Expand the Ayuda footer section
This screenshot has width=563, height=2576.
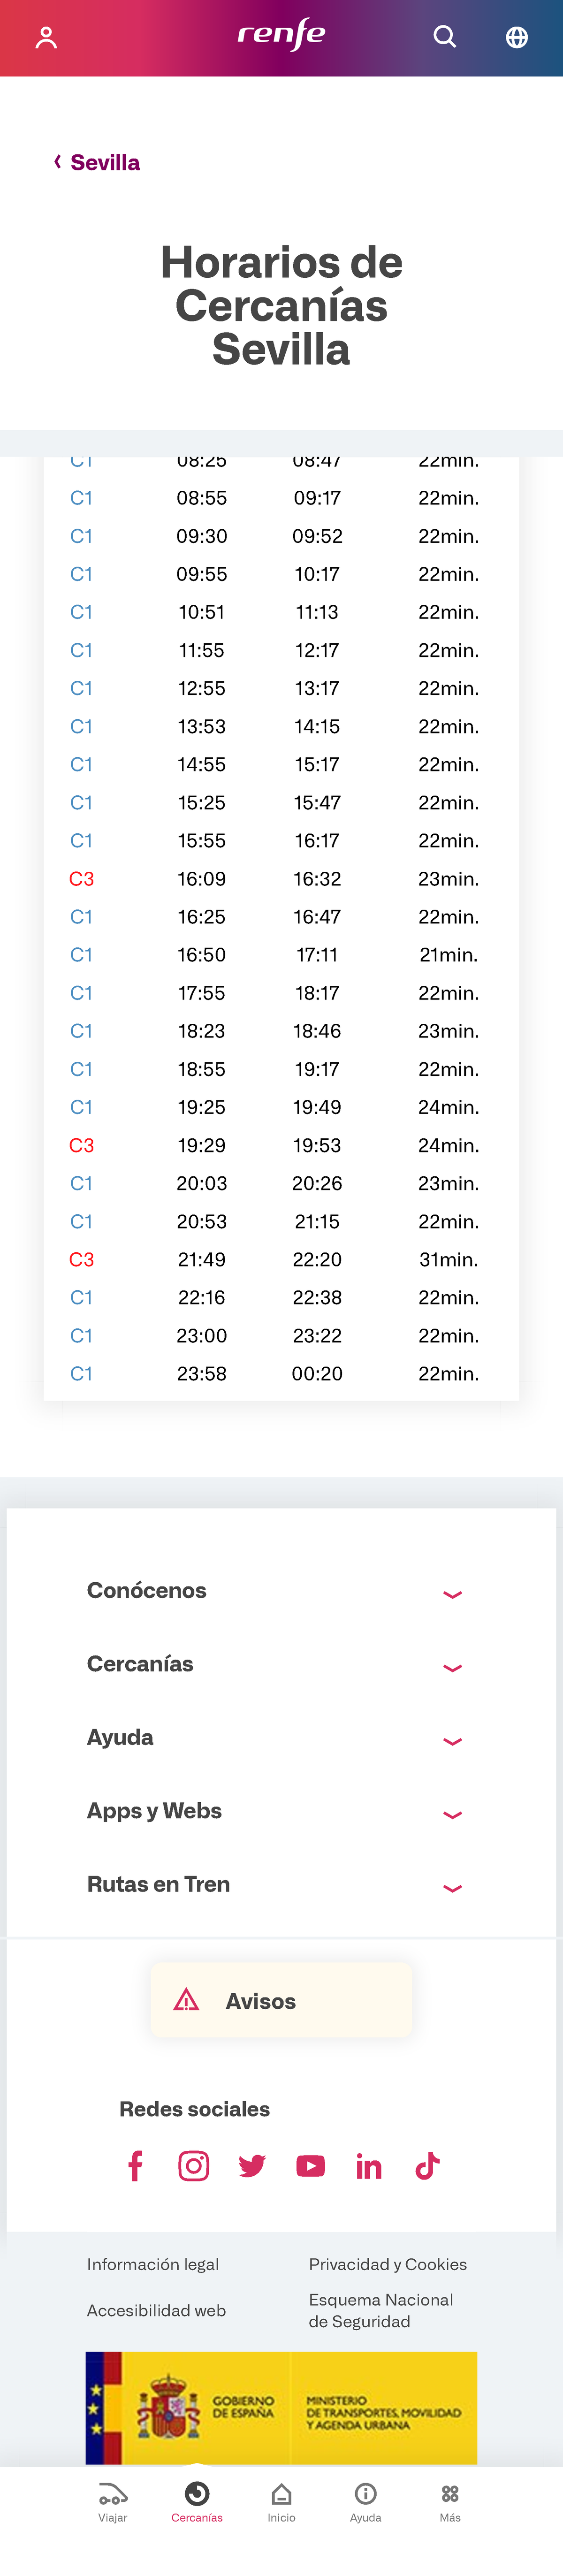click(x=281, y=1737)
